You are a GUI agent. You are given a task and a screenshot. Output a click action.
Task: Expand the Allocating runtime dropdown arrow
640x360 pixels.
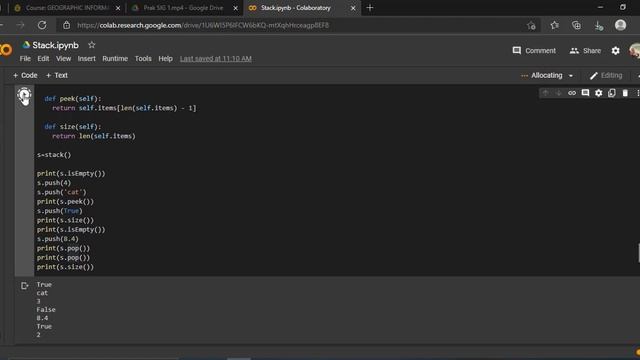point(571,76)
